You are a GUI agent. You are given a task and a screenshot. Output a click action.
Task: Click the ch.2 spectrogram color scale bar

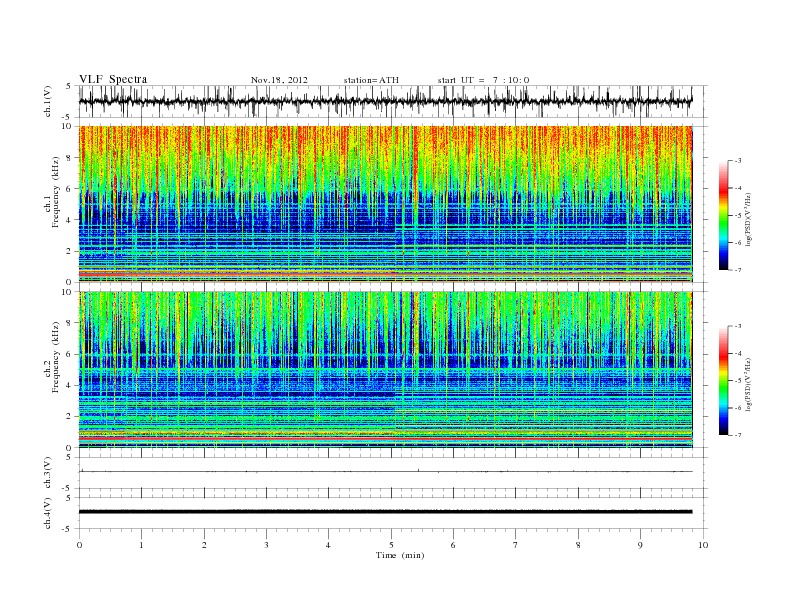(x=723, y=381)
